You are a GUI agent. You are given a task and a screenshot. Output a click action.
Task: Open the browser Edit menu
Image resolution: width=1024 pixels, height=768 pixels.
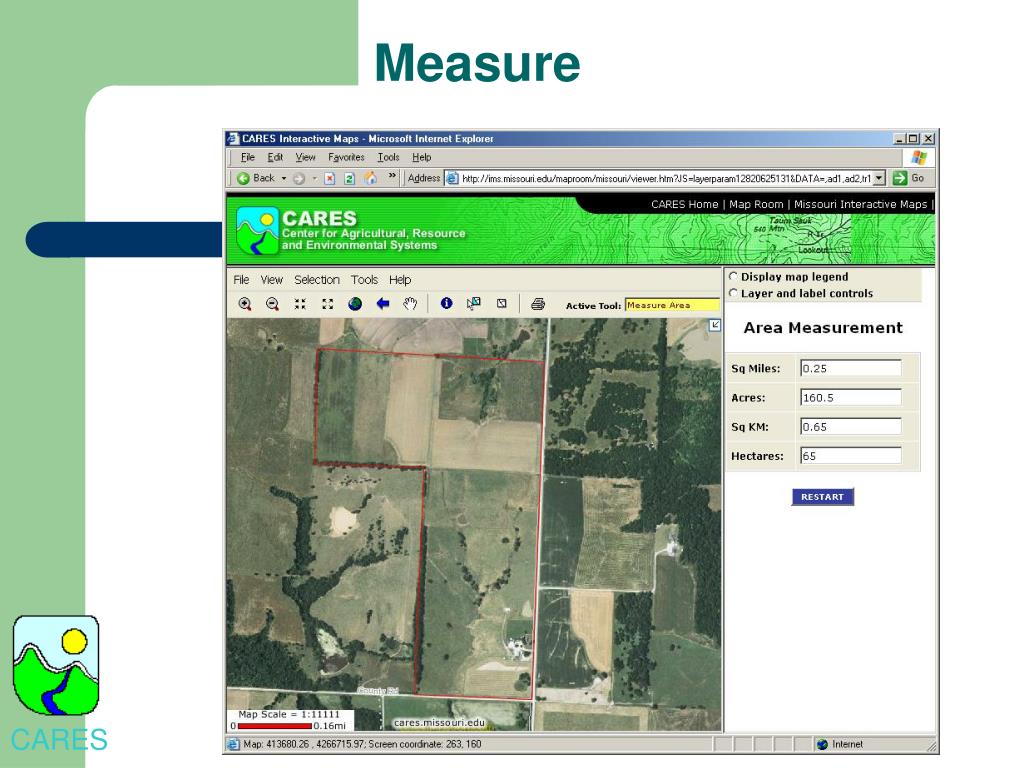[275, 157]
